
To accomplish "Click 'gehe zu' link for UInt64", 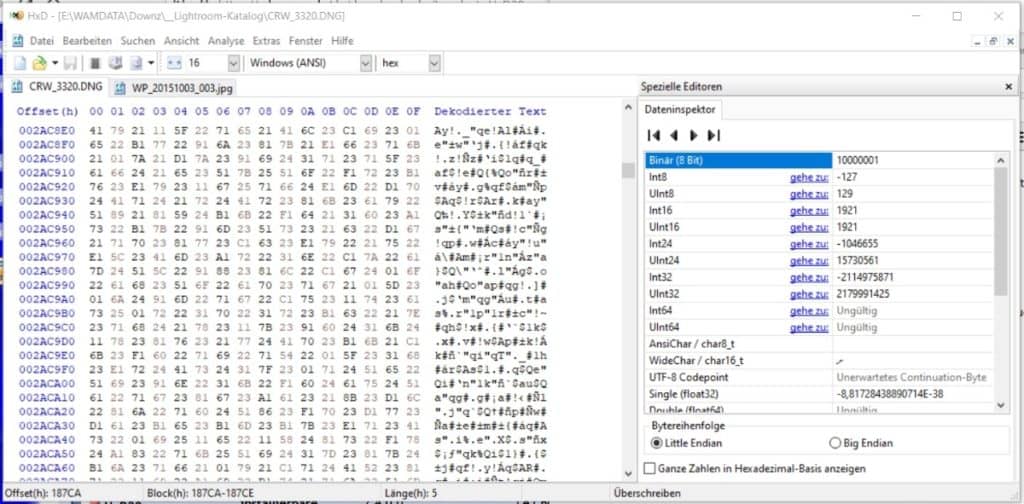I will 809,327.
